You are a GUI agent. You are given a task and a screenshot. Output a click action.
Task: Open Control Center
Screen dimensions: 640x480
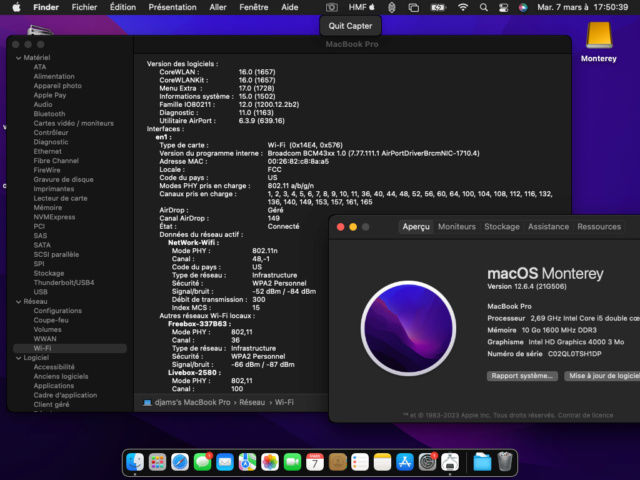tap(503, 7)
